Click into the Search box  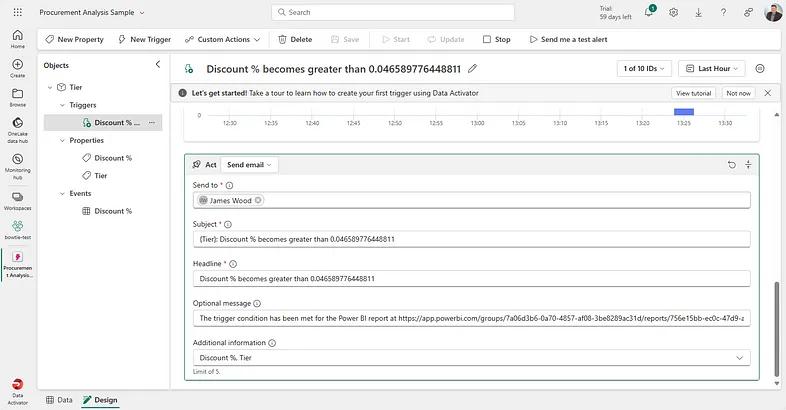pyautogui.click(x=392, y=13)
